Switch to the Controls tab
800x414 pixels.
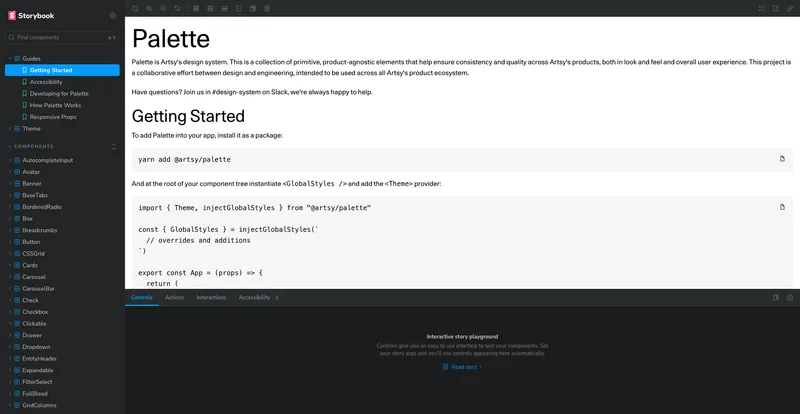point(142,298)
